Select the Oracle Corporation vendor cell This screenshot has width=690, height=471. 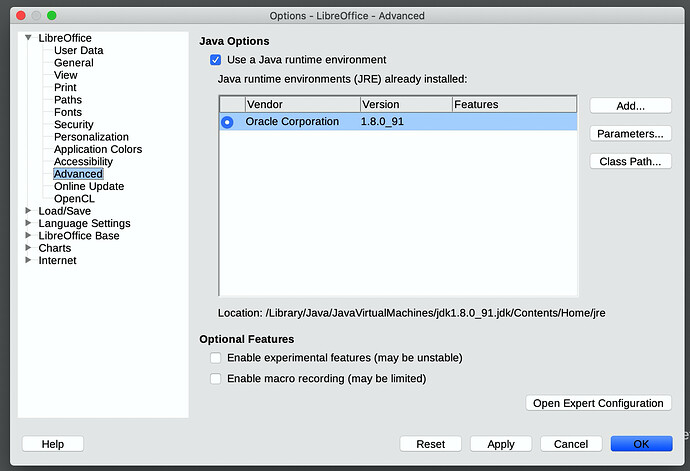click(292, 121)
